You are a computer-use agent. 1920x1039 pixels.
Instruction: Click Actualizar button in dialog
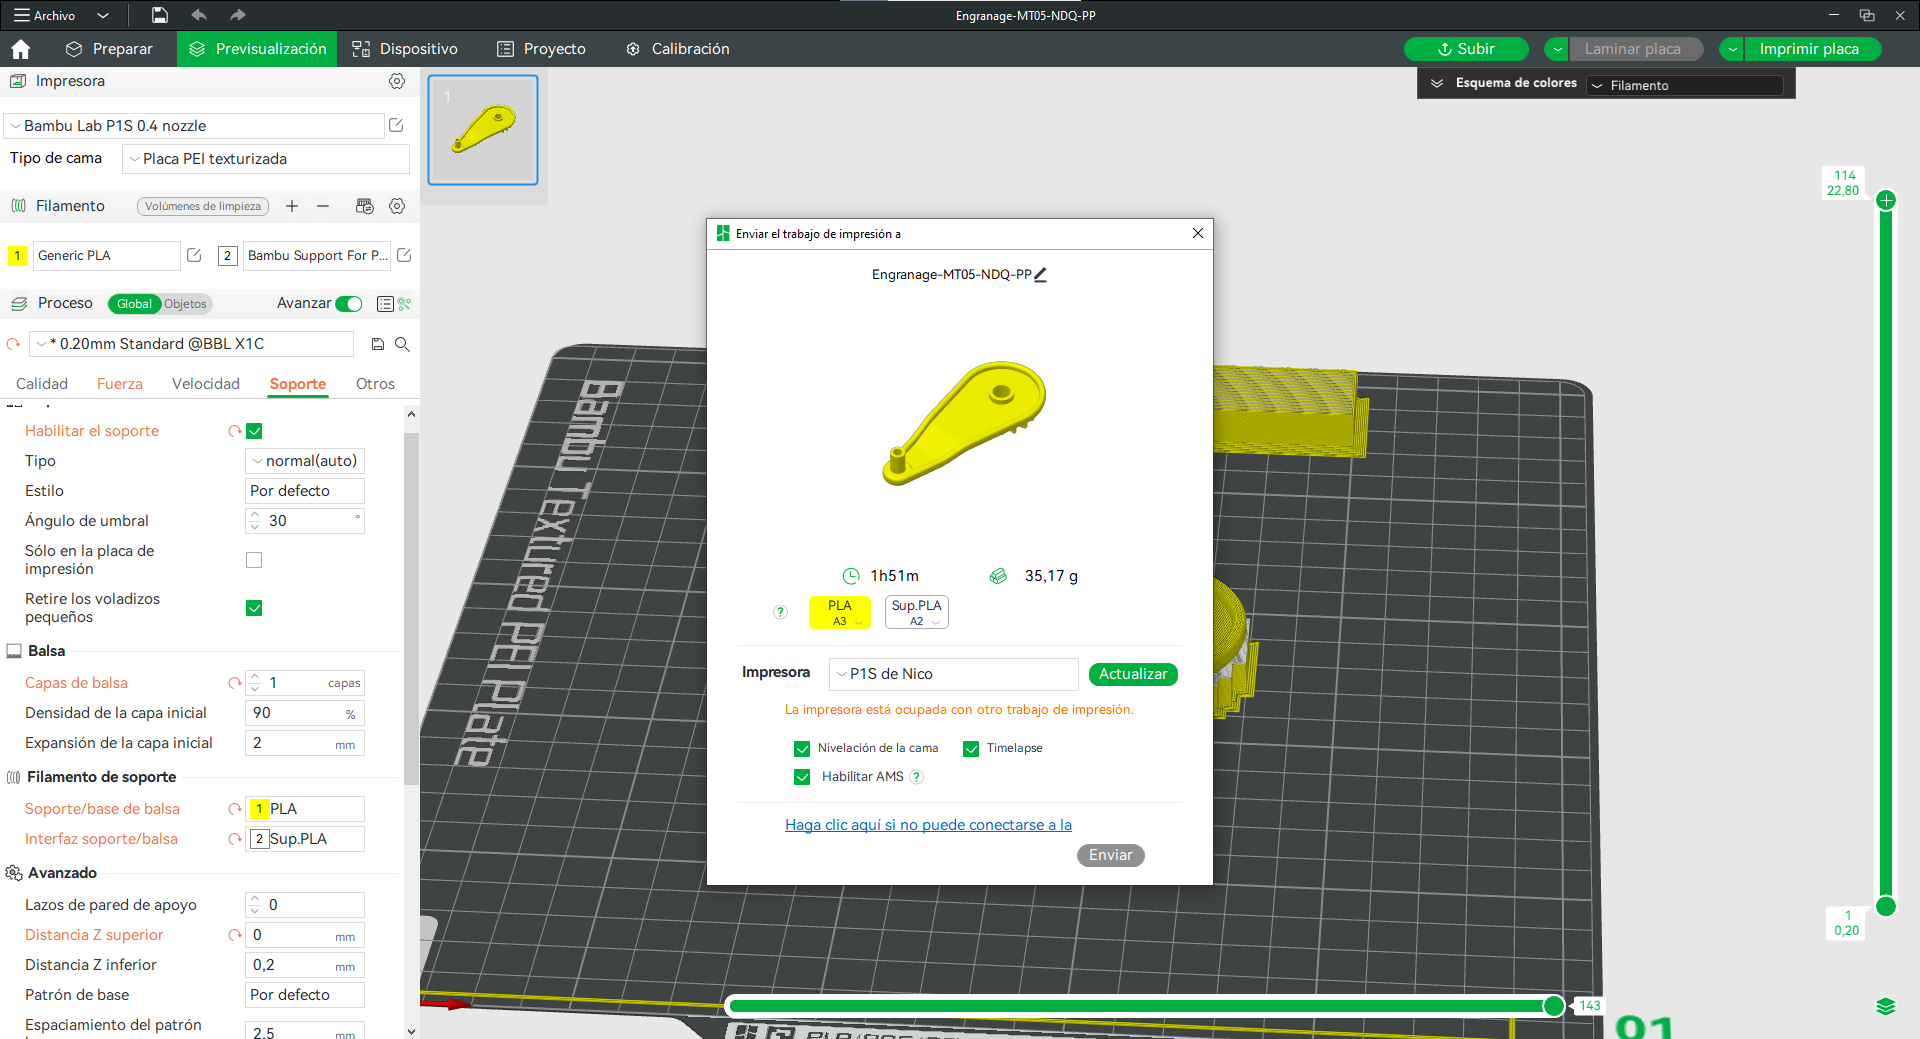[1133, 674]
